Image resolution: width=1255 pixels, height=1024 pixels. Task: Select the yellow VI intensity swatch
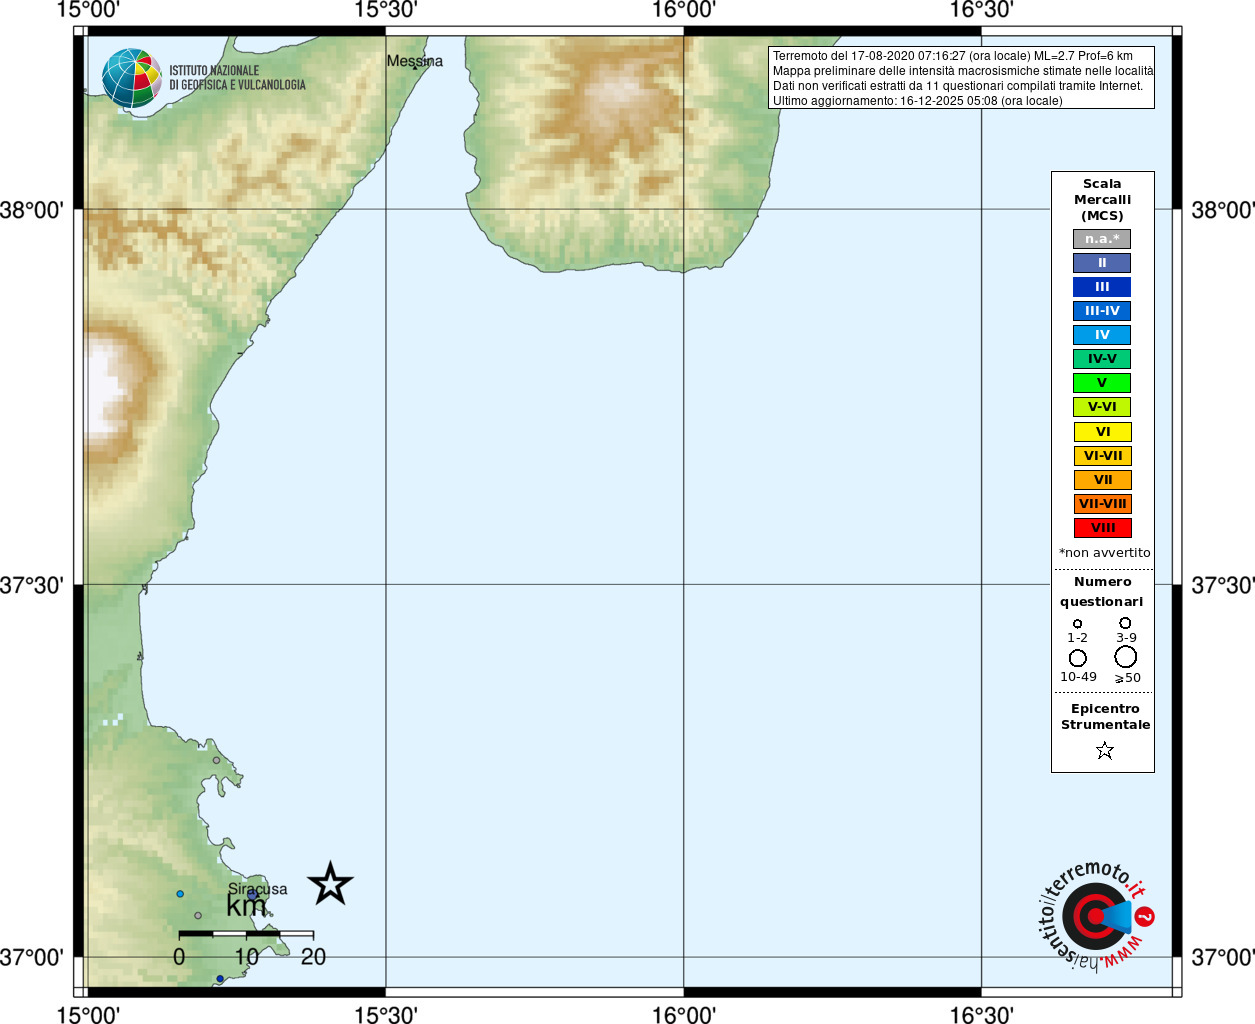coord(1102,432)
